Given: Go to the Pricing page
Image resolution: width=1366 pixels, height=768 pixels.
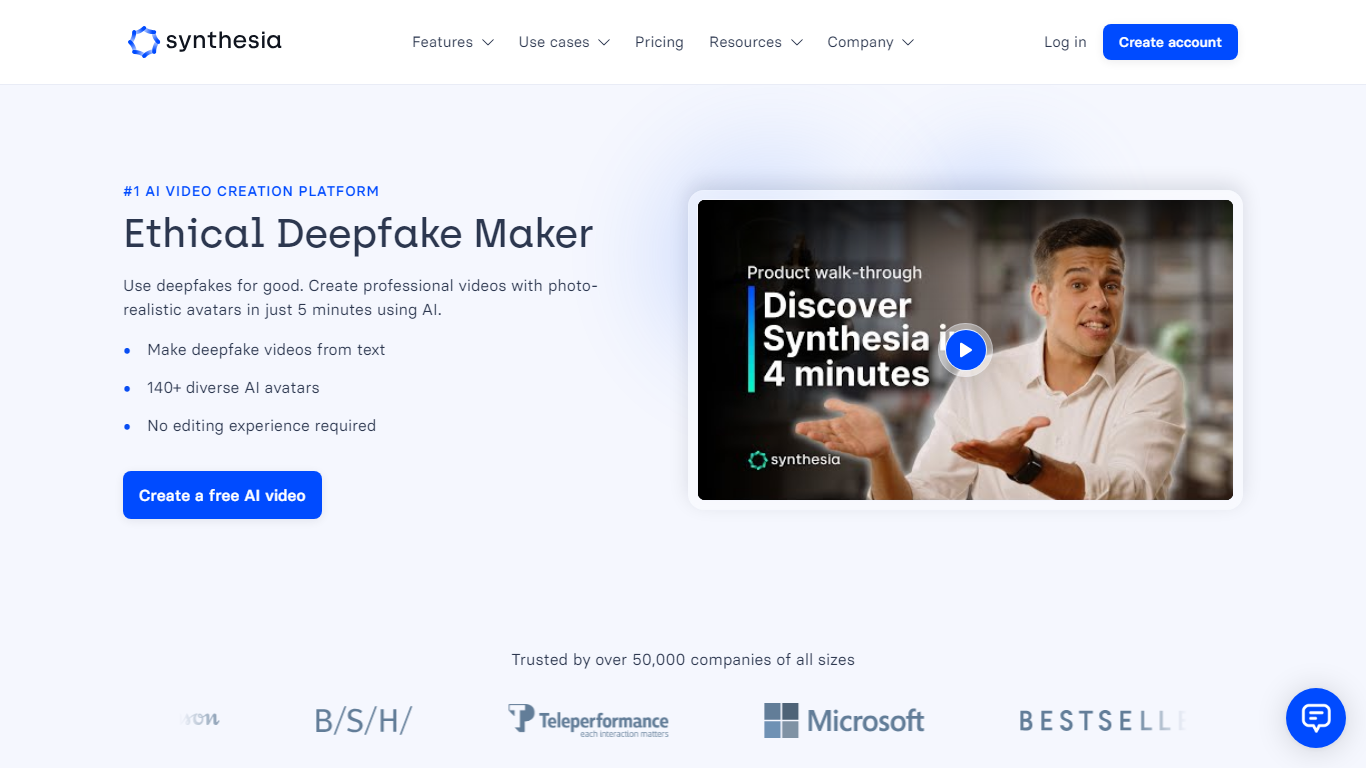Looking at the screenshot, I should point(659,42).
